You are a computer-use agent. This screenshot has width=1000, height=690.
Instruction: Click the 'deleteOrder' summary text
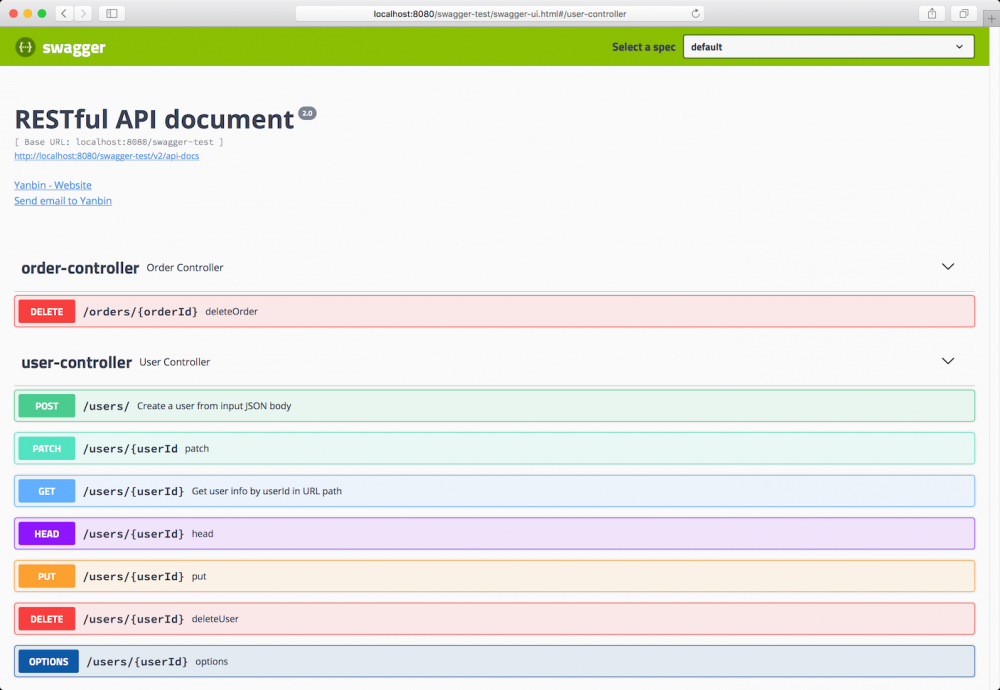(232, 311)
